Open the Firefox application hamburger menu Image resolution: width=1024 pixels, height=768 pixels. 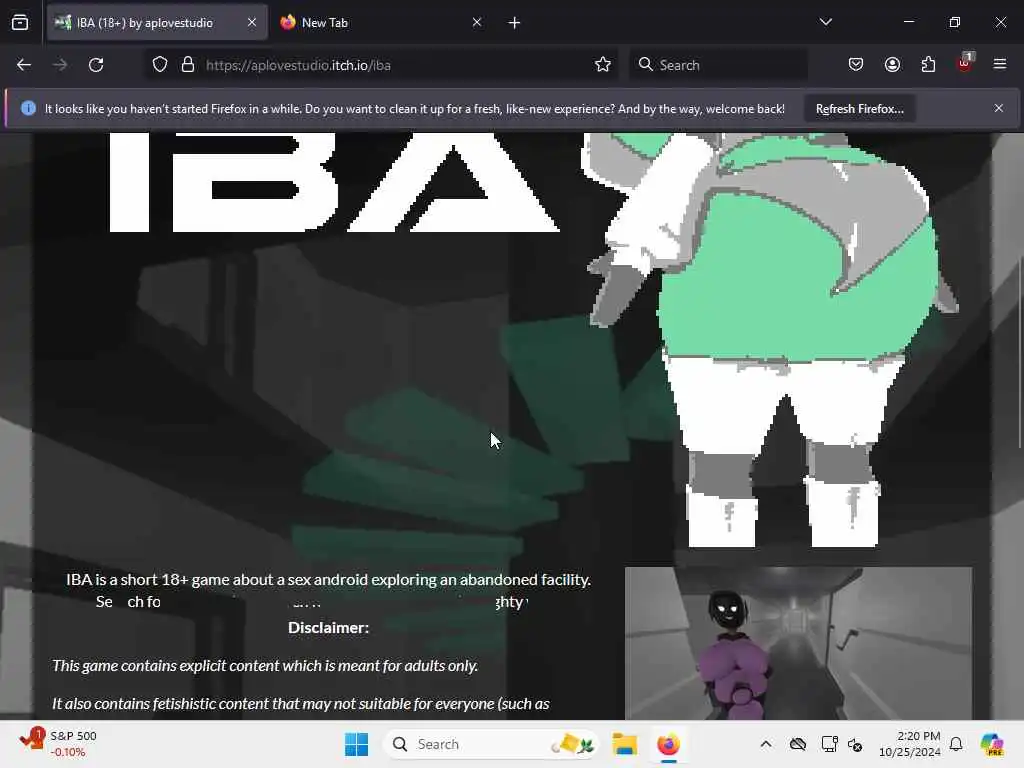[x=1000, y=64]
